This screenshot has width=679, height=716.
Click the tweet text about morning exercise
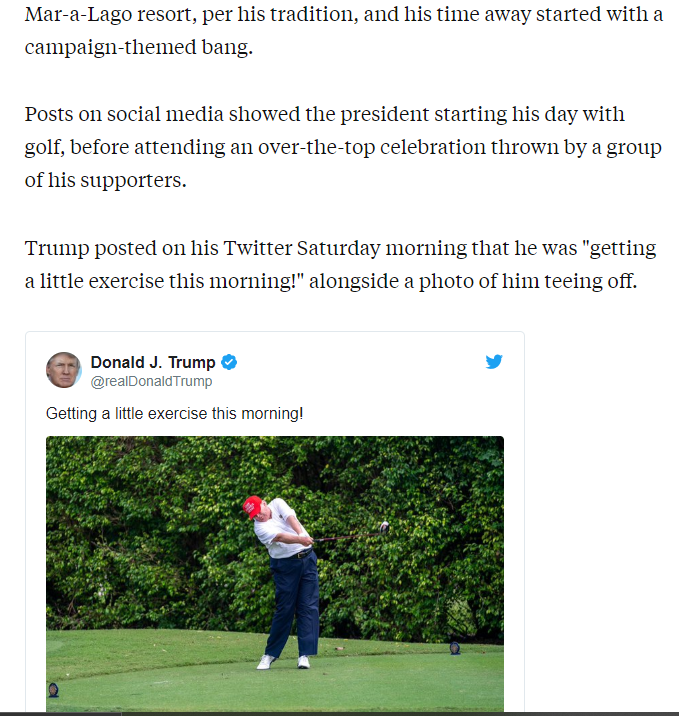(174, 413)
